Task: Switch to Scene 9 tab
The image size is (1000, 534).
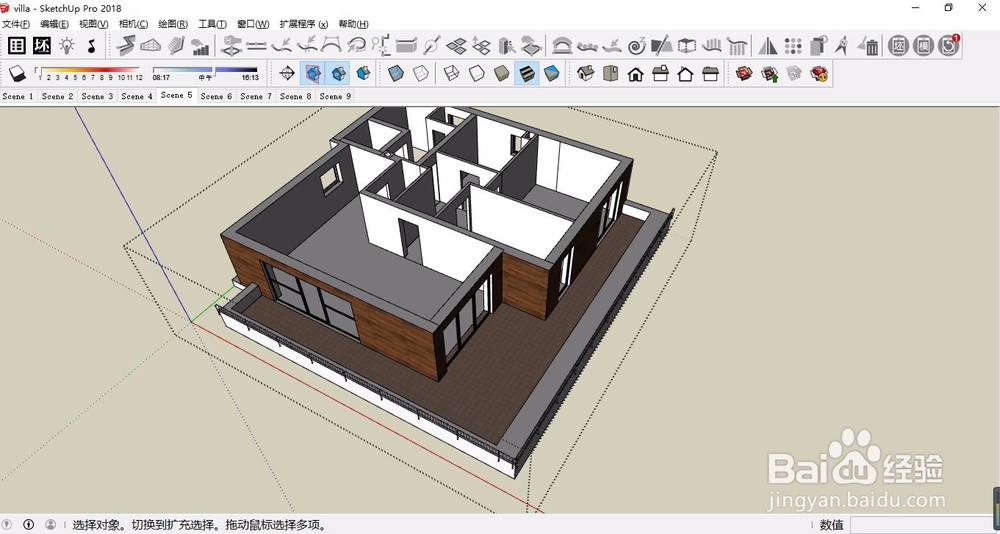Action: (335, 96)
